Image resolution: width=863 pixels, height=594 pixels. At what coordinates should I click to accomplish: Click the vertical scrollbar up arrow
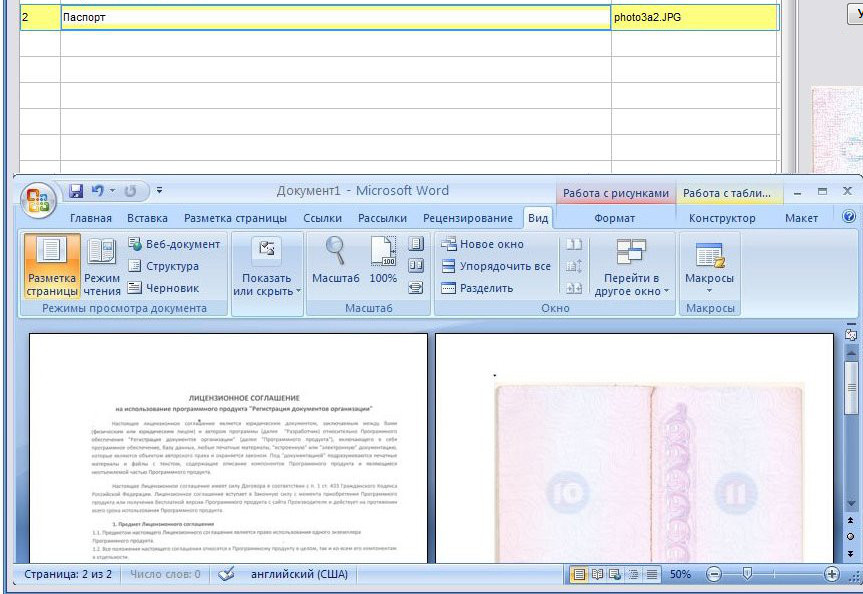pos(851,352)
